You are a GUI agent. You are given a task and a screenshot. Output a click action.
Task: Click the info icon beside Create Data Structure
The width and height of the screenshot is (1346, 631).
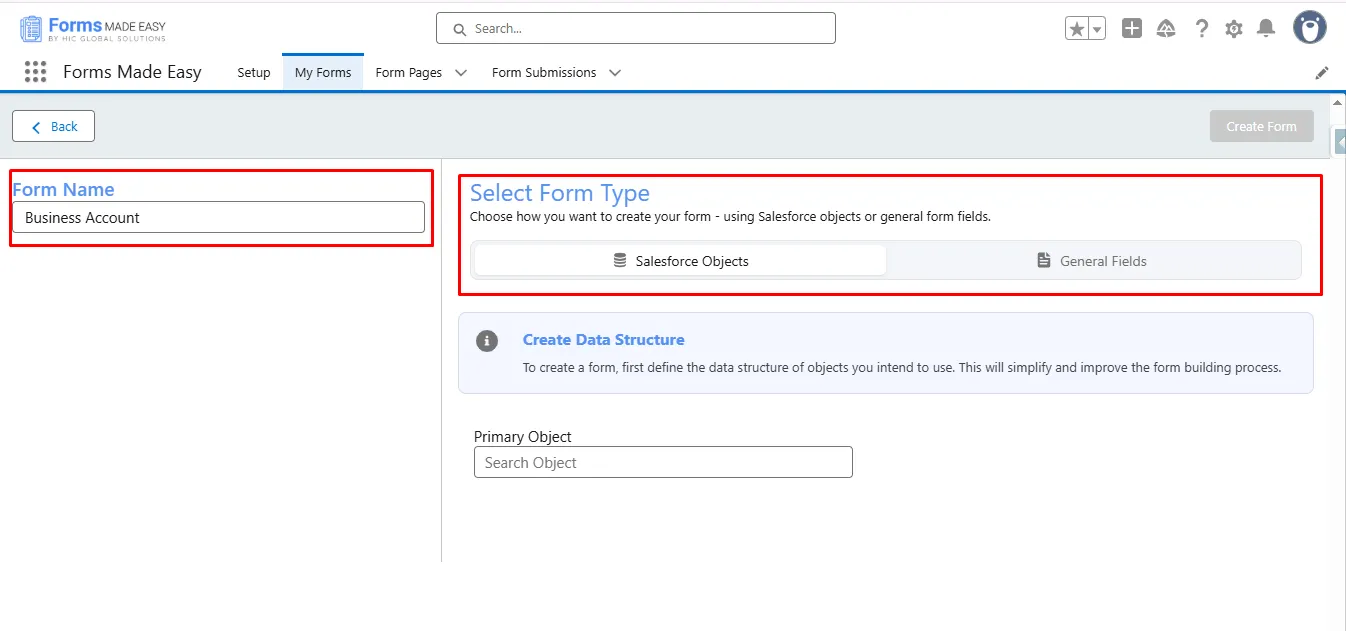(487, 341)
